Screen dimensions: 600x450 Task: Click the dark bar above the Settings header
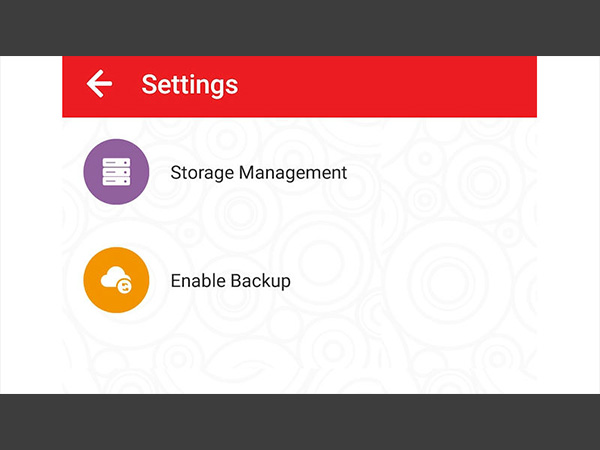pos(300,27)
